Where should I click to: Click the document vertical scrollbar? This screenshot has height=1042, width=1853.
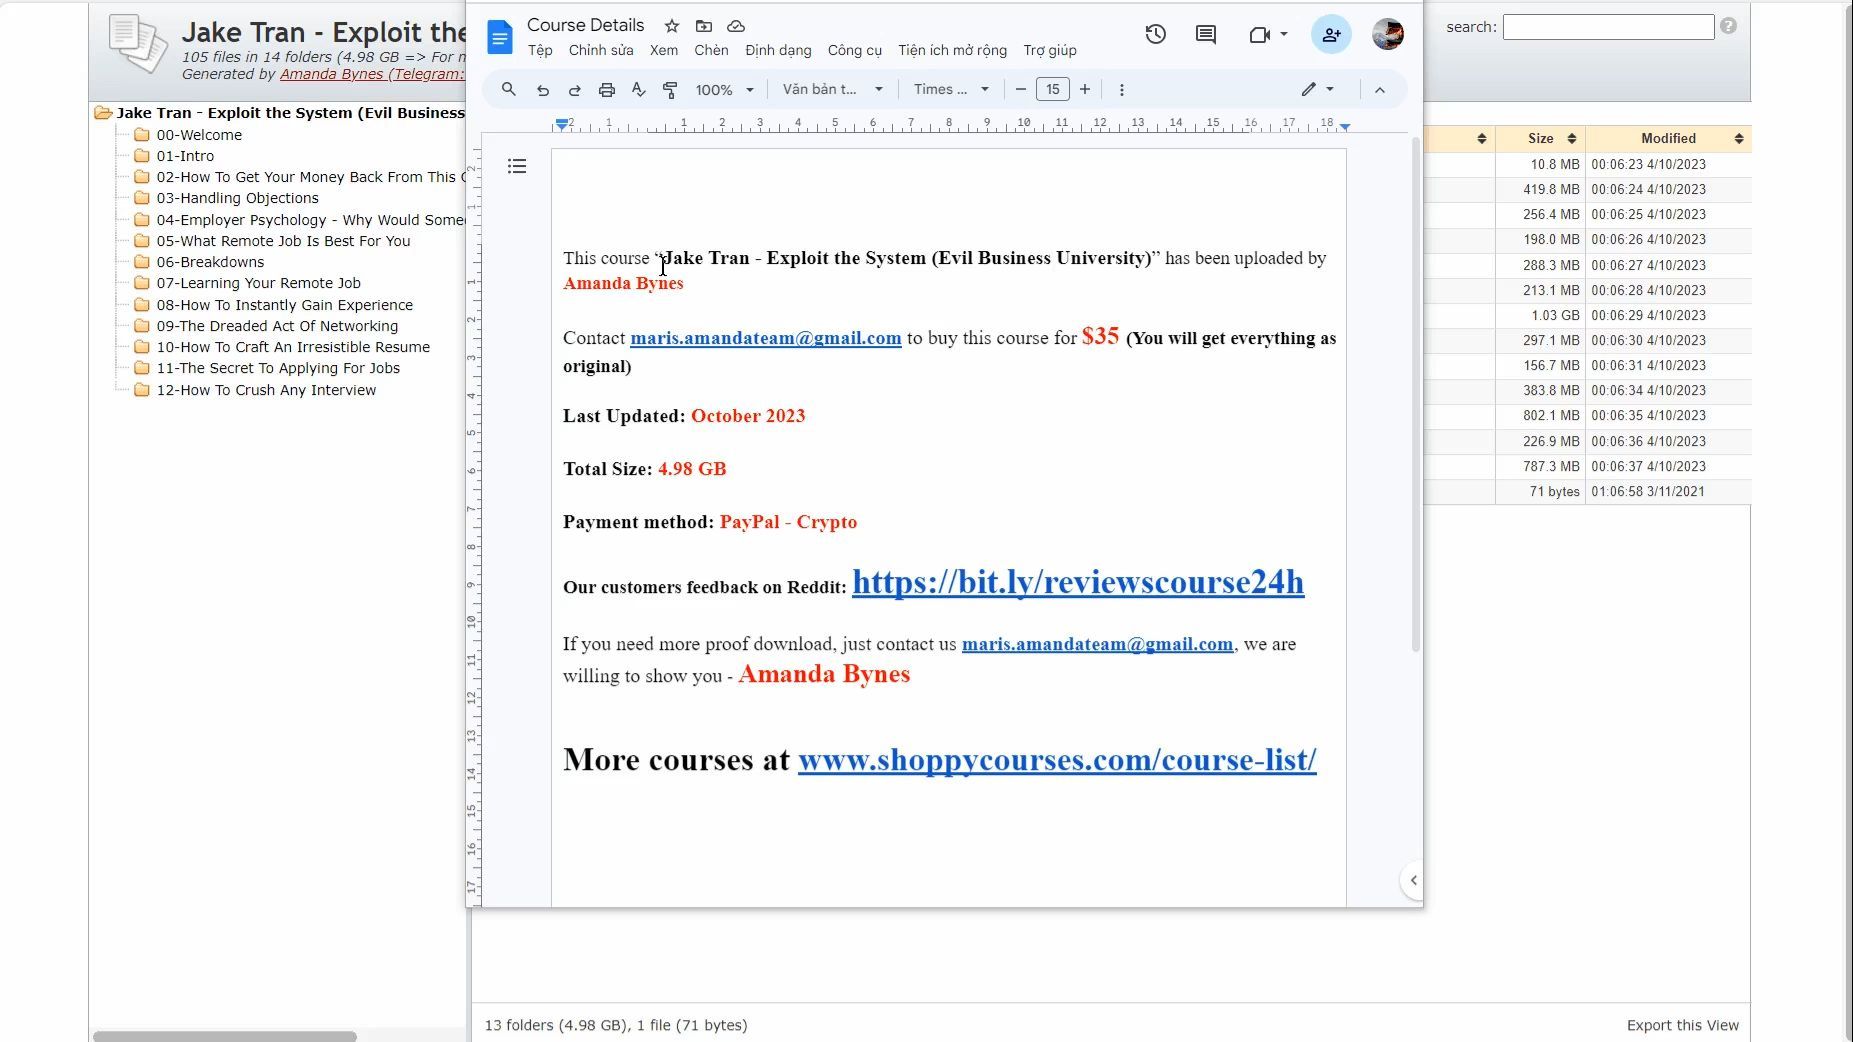click(x=1415, y=395)
